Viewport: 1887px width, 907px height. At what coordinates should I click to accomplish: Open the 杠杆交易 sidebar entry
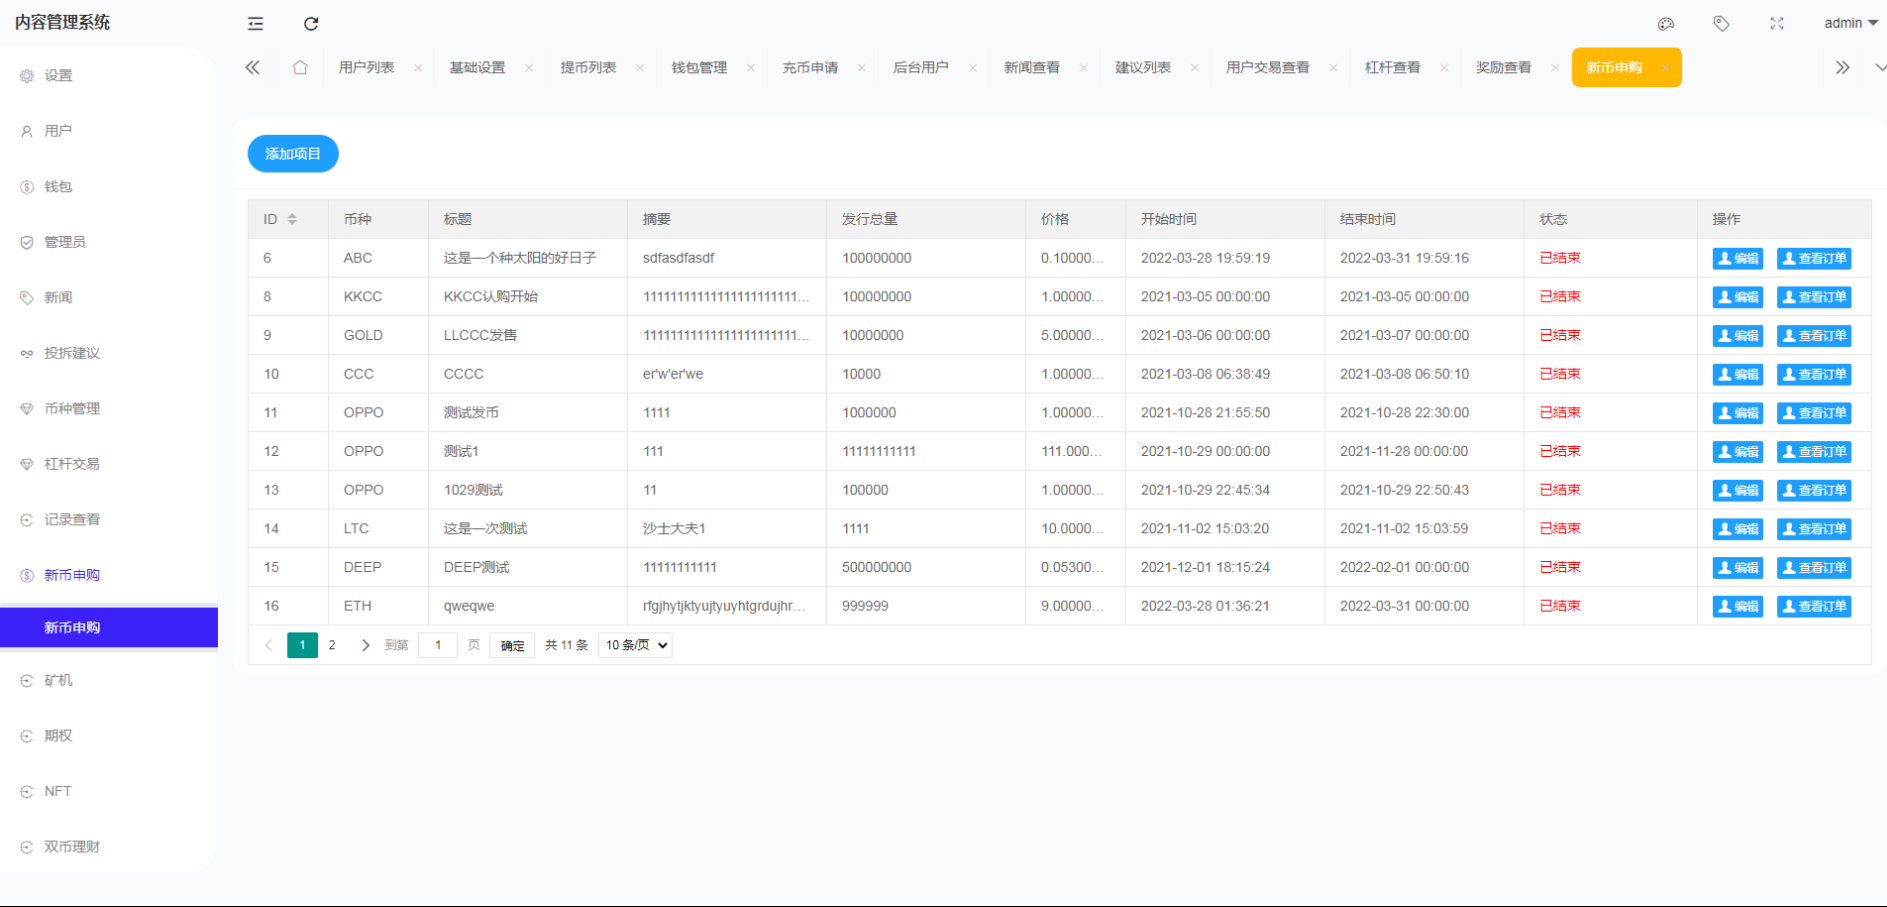coord(70,463)
